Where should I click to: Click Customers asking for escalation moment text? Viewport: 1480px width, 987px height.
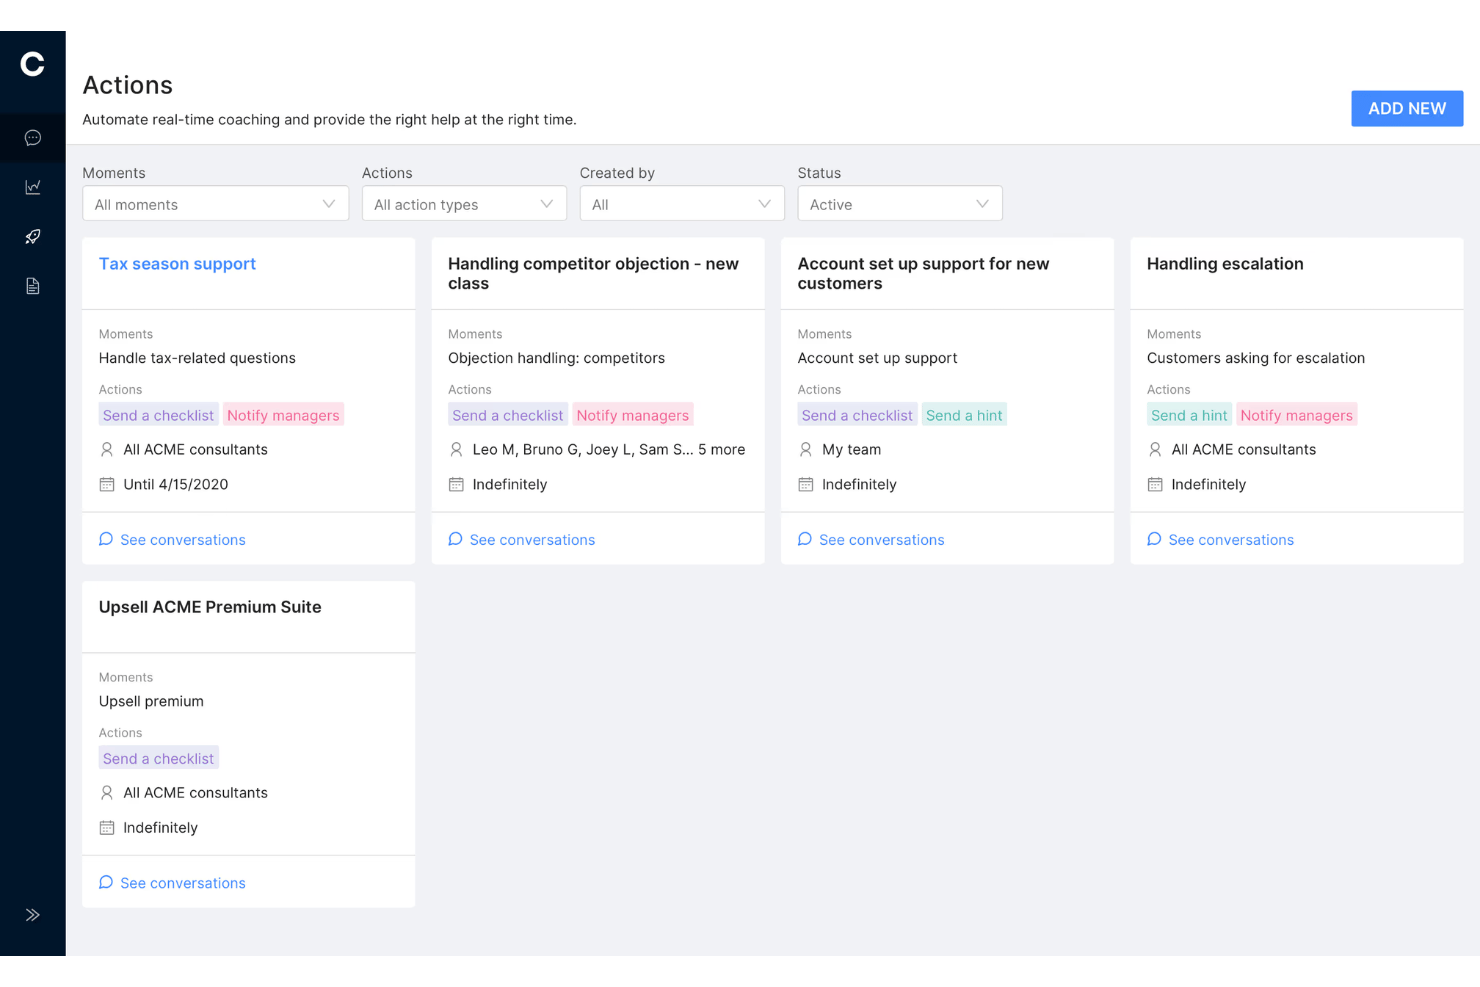point(1256,358)
